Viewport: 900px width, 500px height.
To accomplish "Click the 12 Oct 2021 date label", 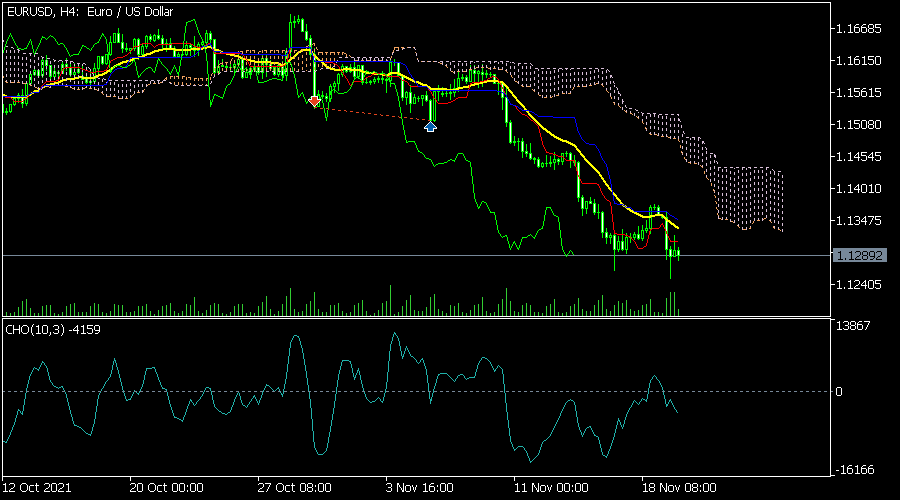I will pyautogui.click(x=37, y=488).
